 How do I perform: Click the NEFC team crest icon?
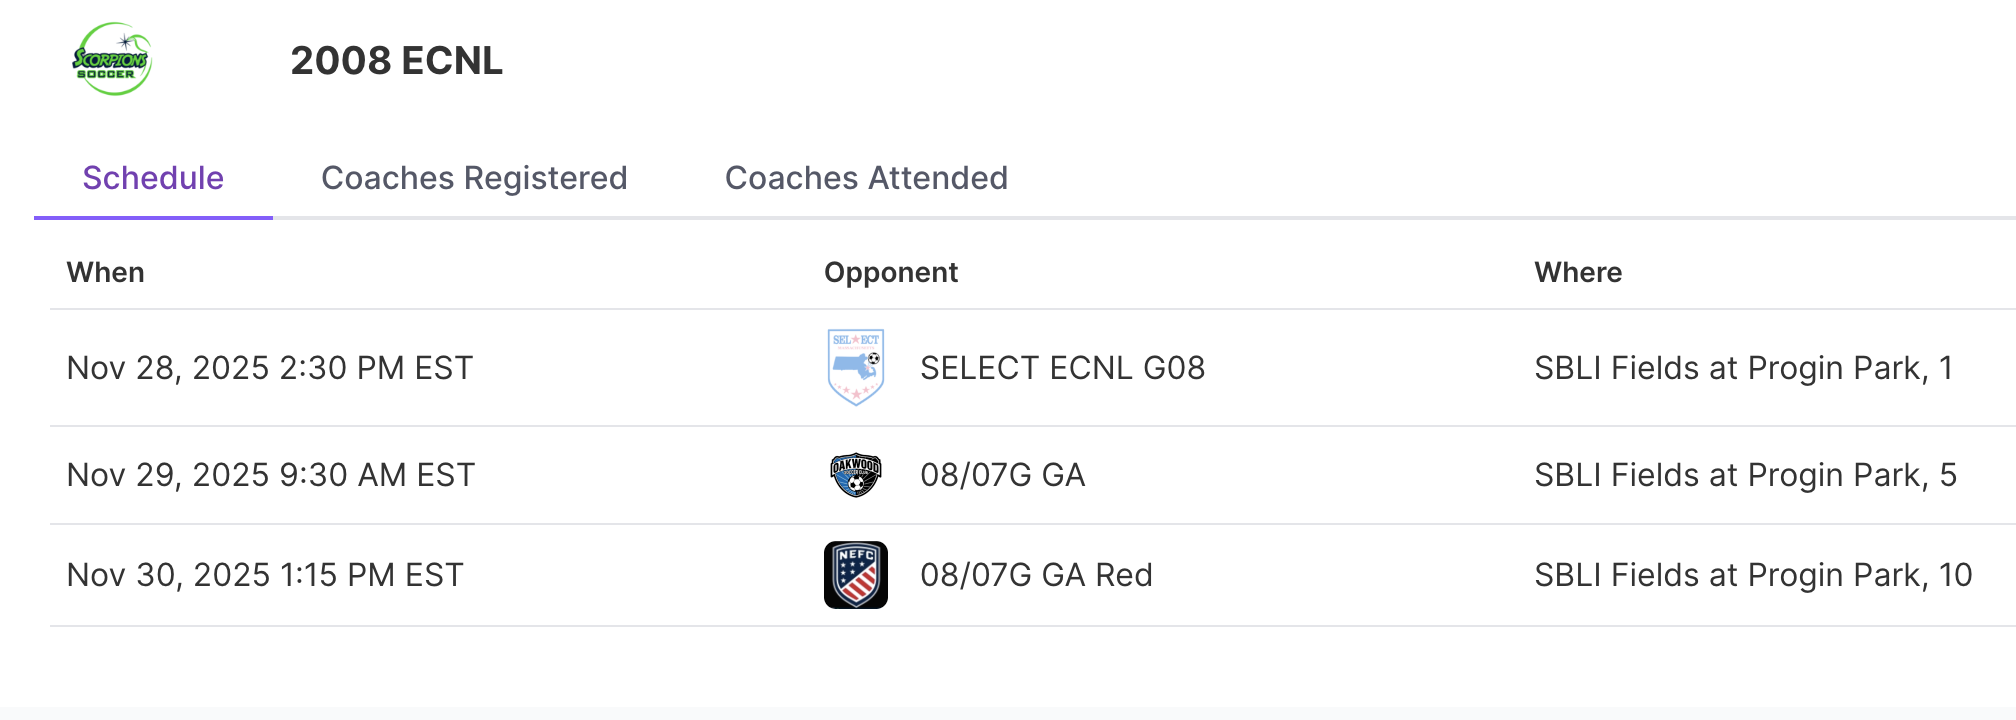tap(856, 575)
